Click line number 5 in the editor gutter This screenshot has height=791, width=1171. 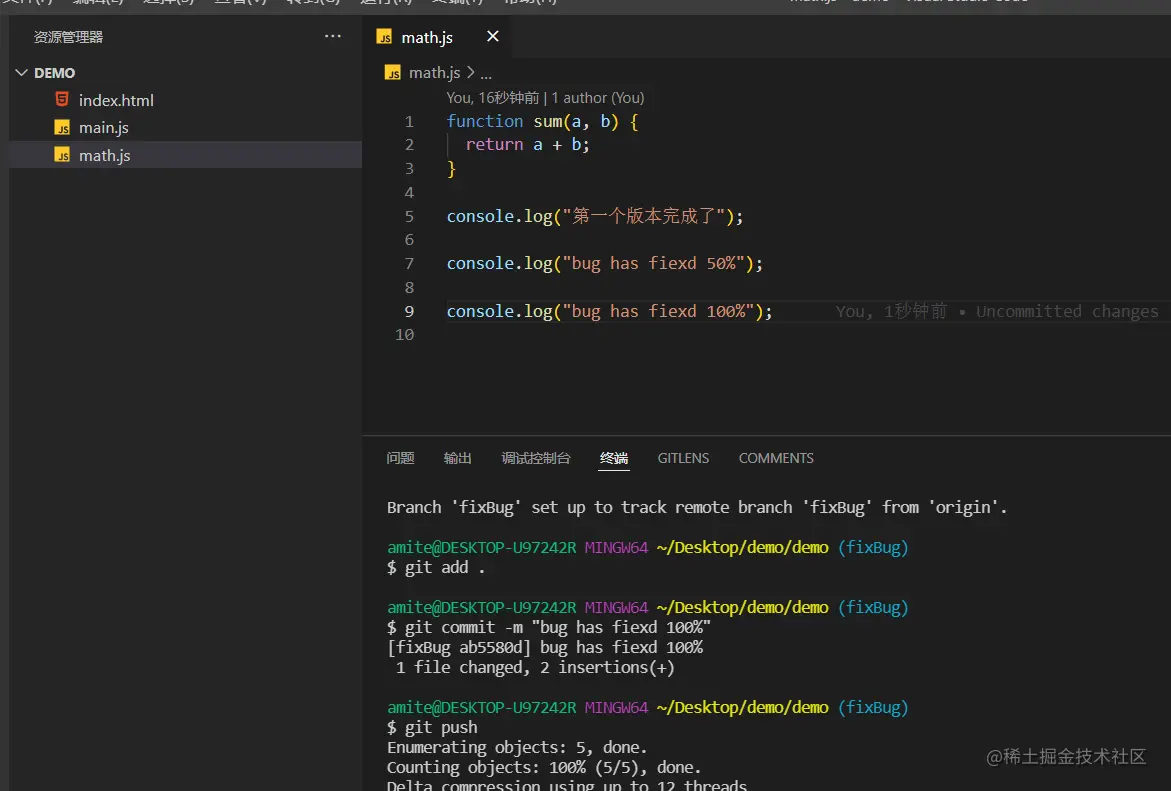409,216
